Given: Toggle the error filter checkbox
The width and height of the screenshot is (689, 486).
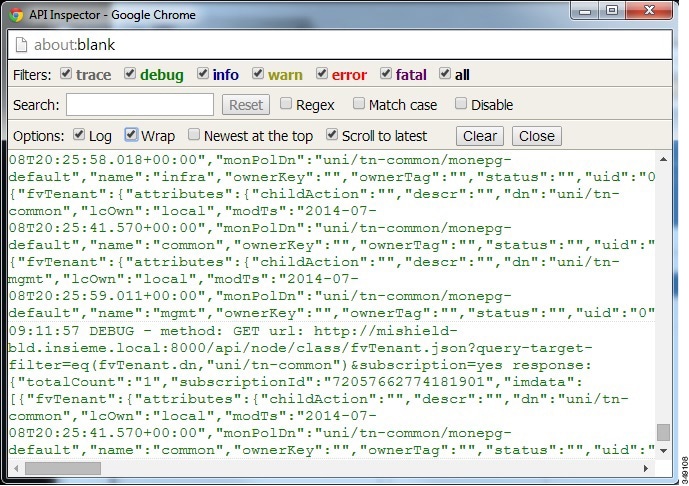Looking at the screenshot, I should pyautogui.click(x=322, y=73).
